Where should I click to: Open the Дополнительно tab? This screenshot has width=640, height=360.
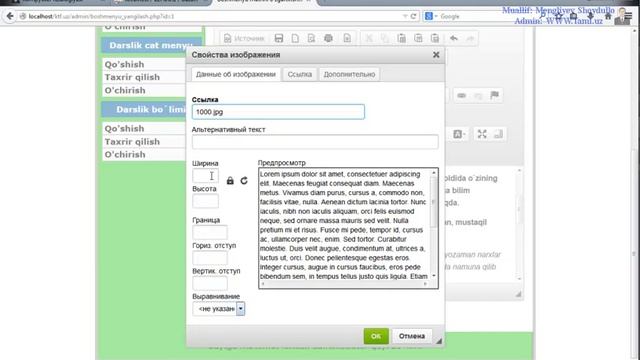[x=349, y=74]
